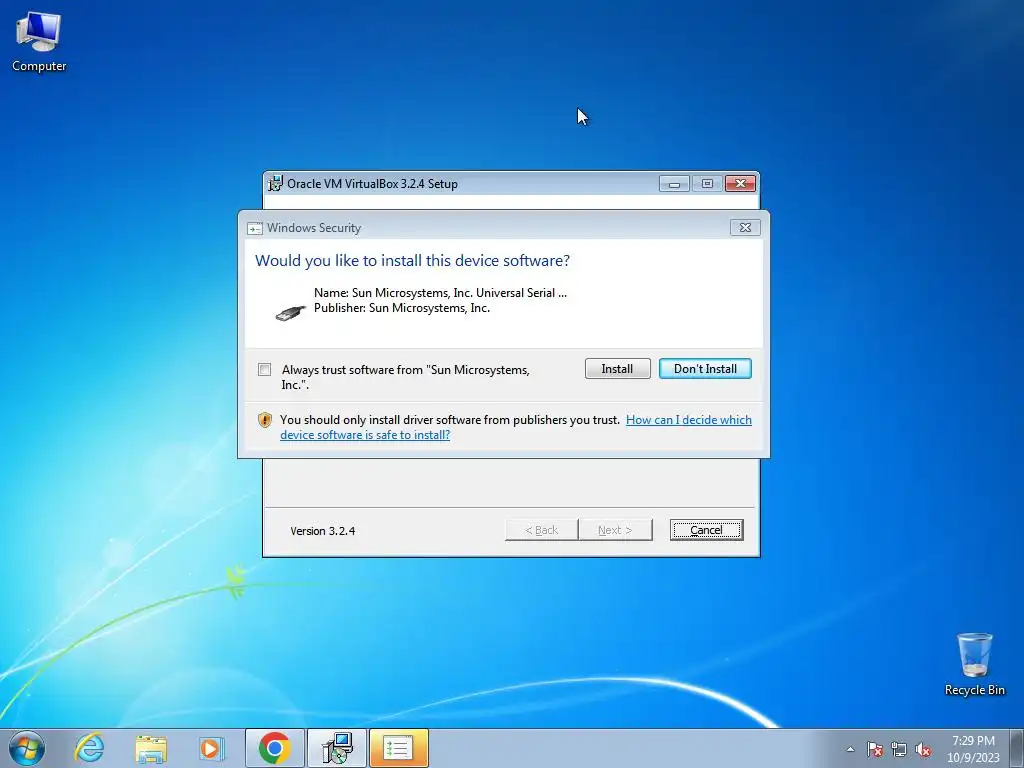Open the Recycle Bin desktop icon
Screen dimensions: 1024x768
pyautogui.click(x=974, y=664)
